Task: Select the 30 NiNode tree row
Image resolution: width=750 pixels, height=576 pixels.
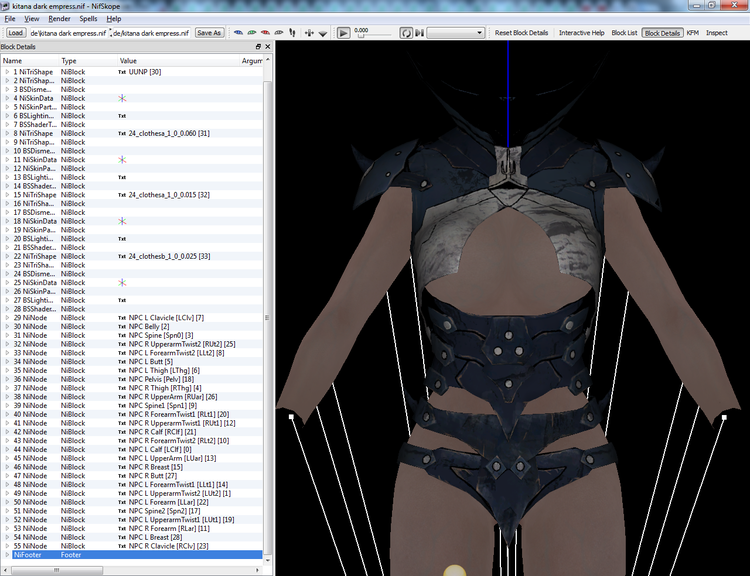Action: (132, 326)
